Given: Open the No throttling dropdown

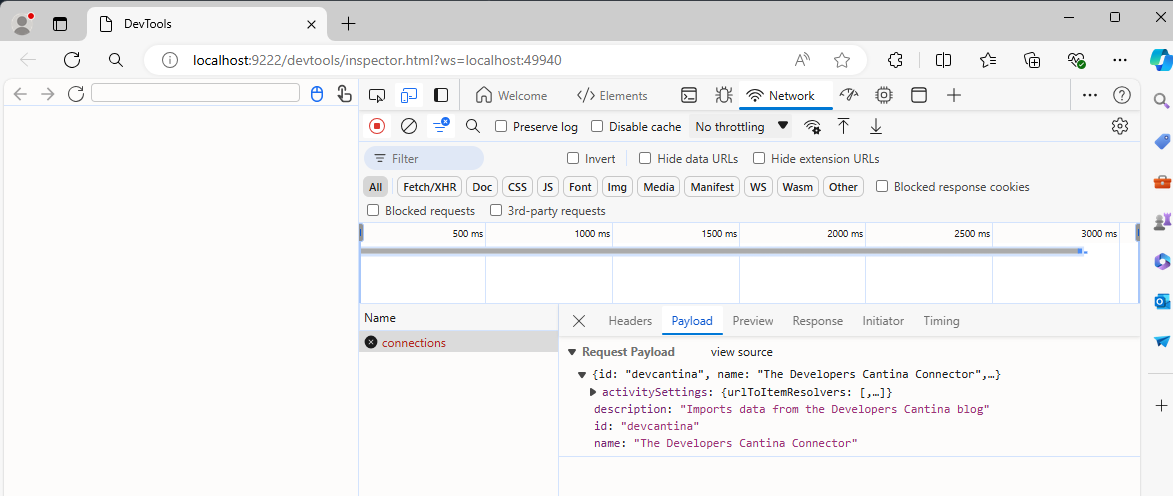Looking at the screenshot, I should coord(741,126).
